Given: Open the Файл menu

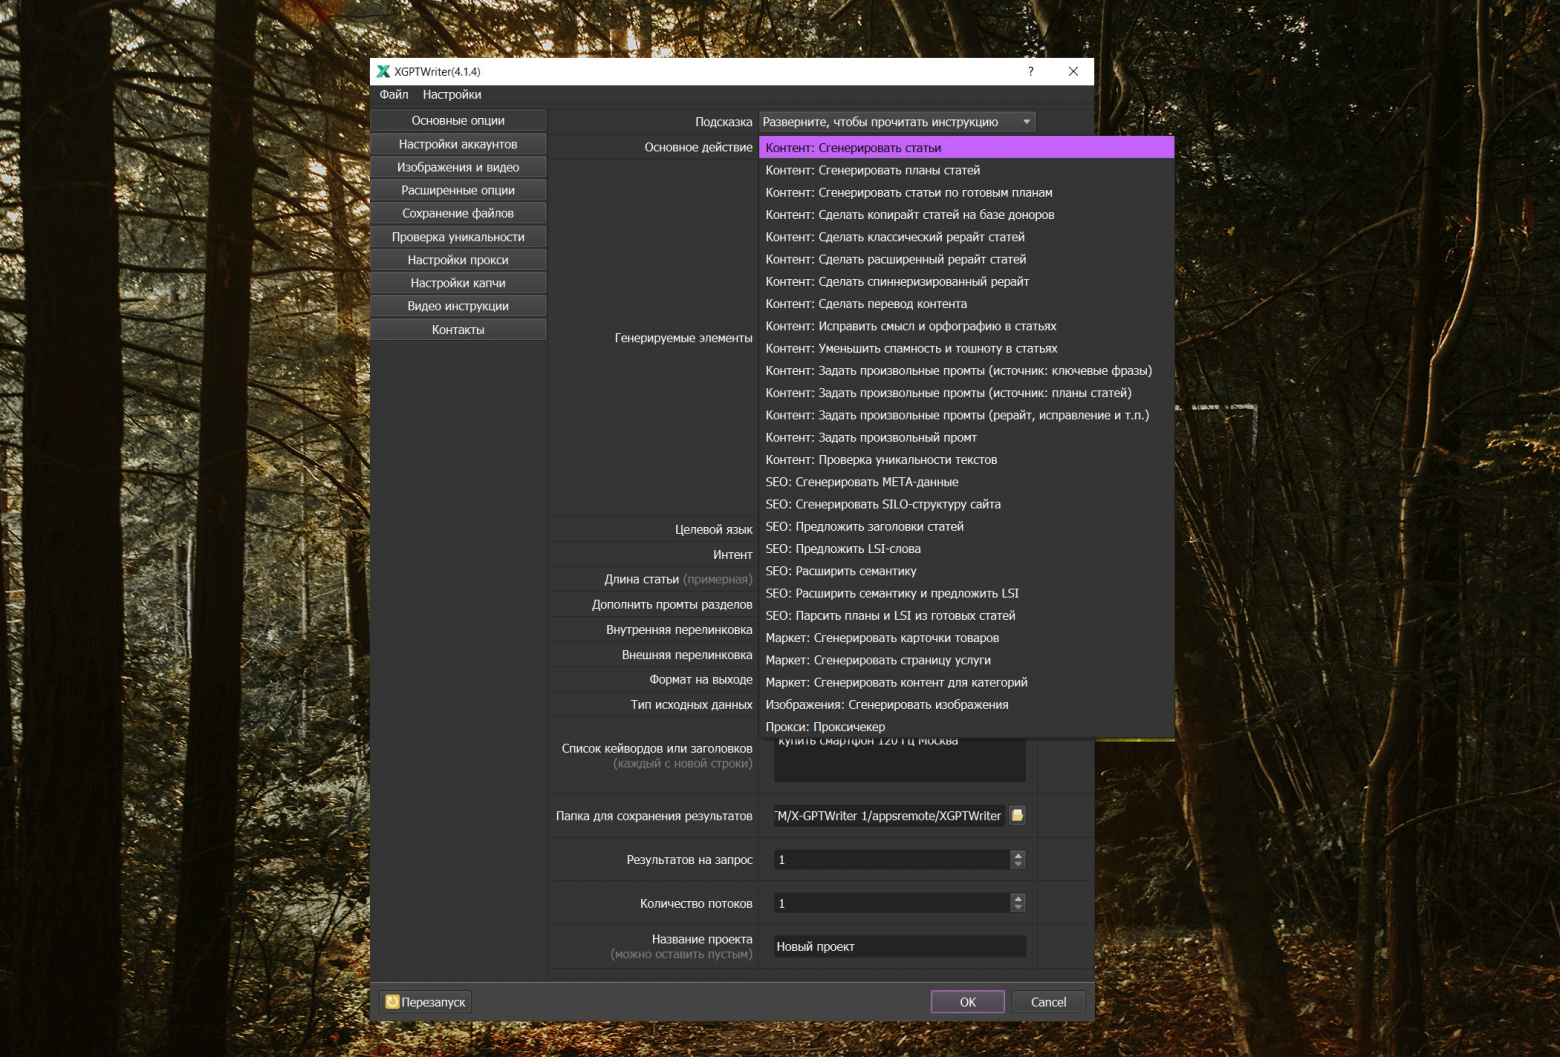Looking at the screenshot, I should tap(393, 95).
